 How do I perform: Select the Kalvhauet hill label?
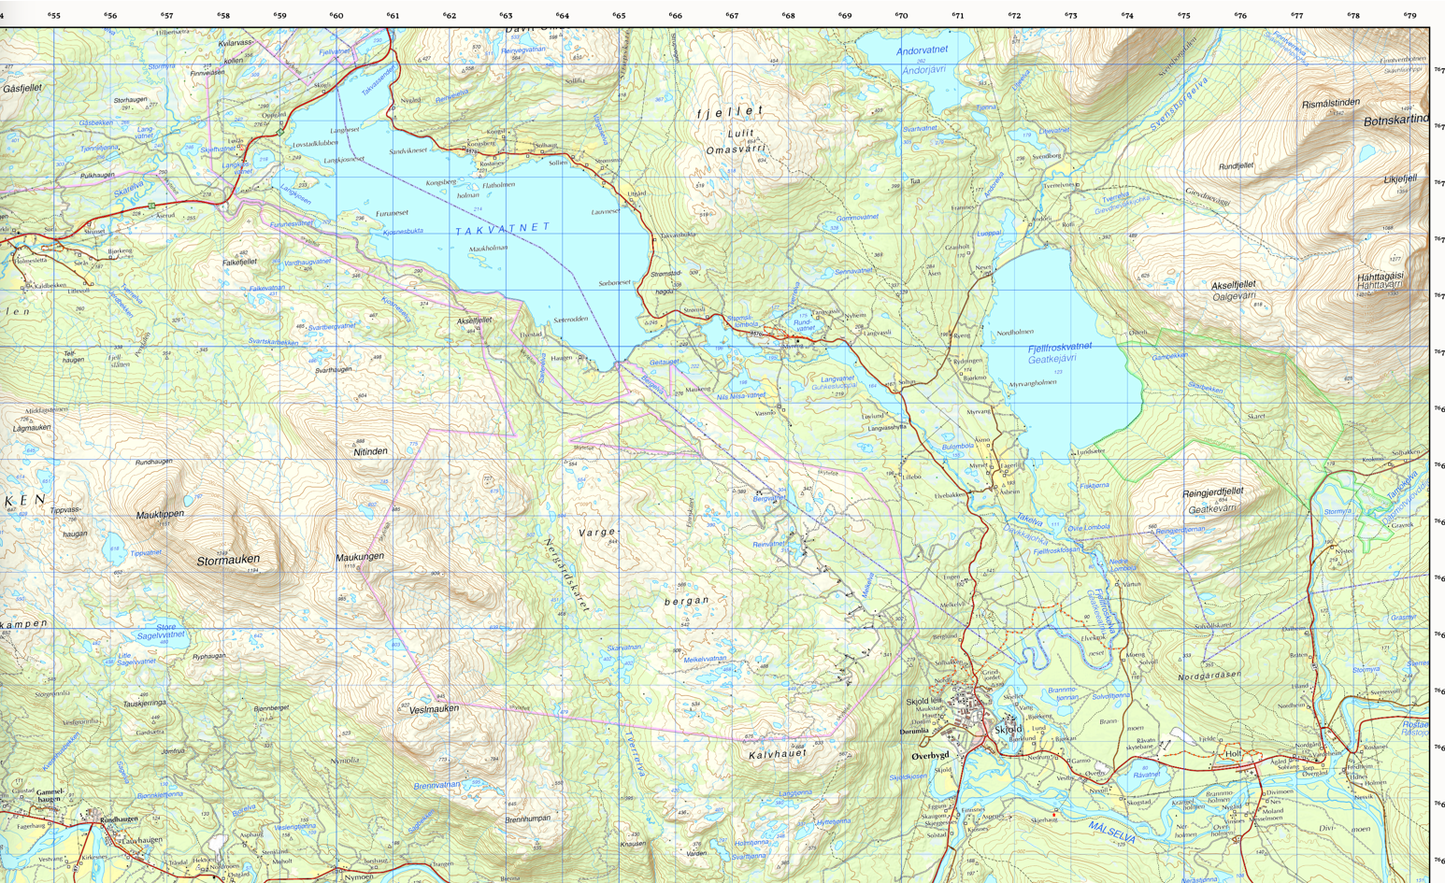pyautogui.click(x=777, y=756)
